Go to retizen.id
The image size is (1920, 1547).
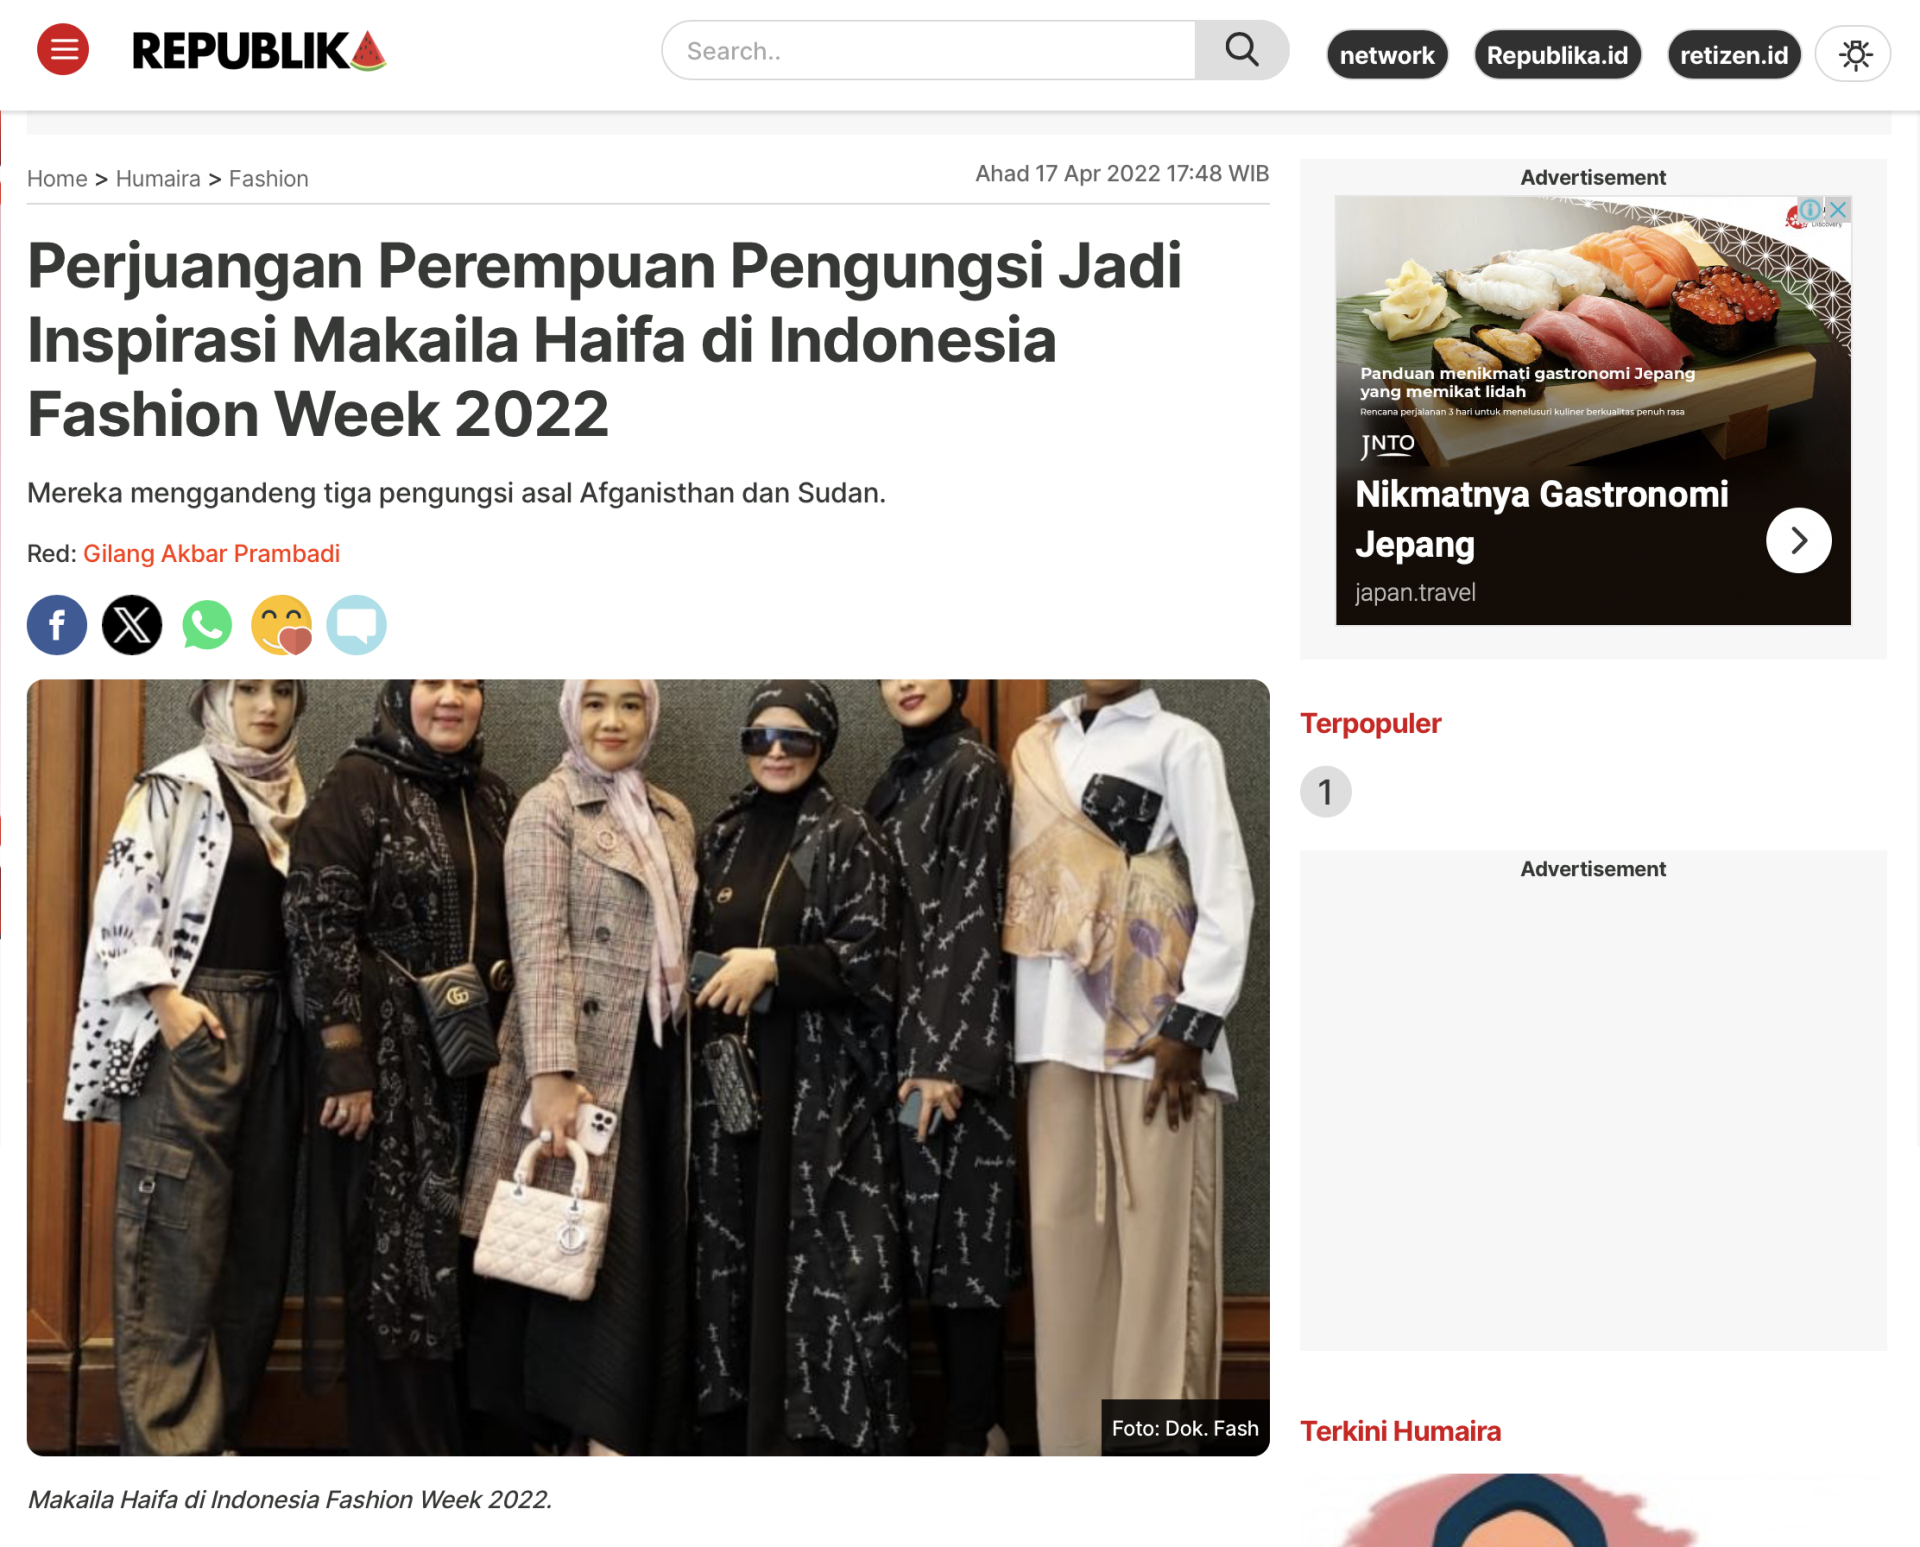click(1734, 55)
